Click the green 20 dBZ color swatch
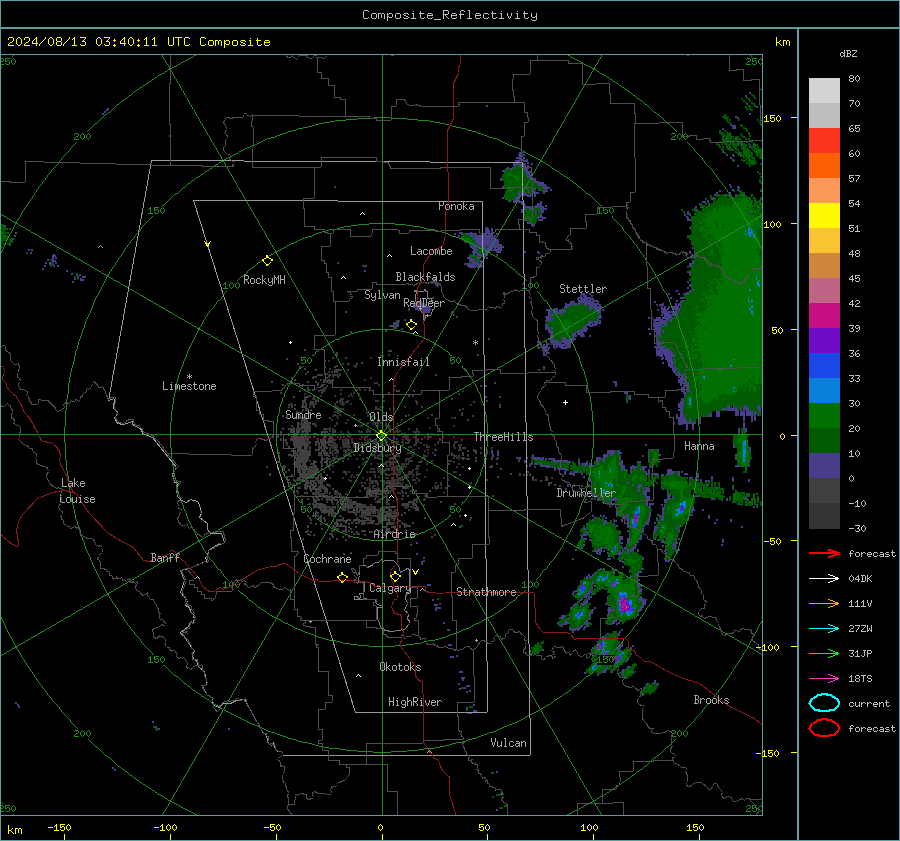This screenshot has height=841, width=900. point(824,415)
